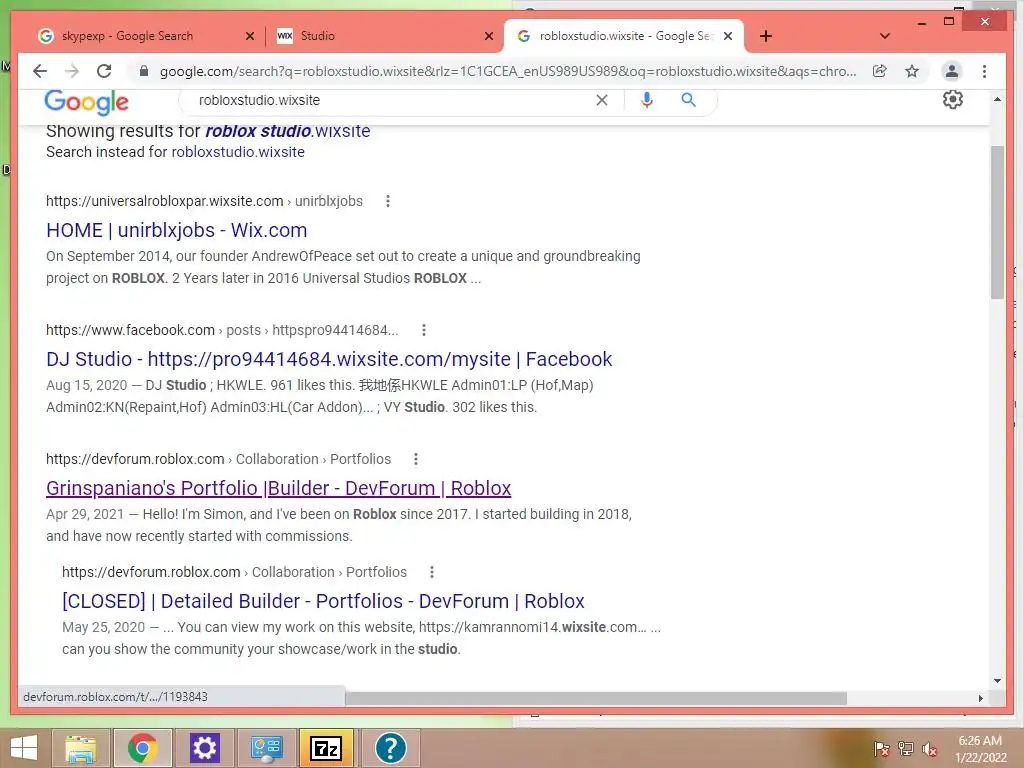Open the help question-mark taskbar app
The width and height of the screenshot is (1024, 768).
pos(391,748)
